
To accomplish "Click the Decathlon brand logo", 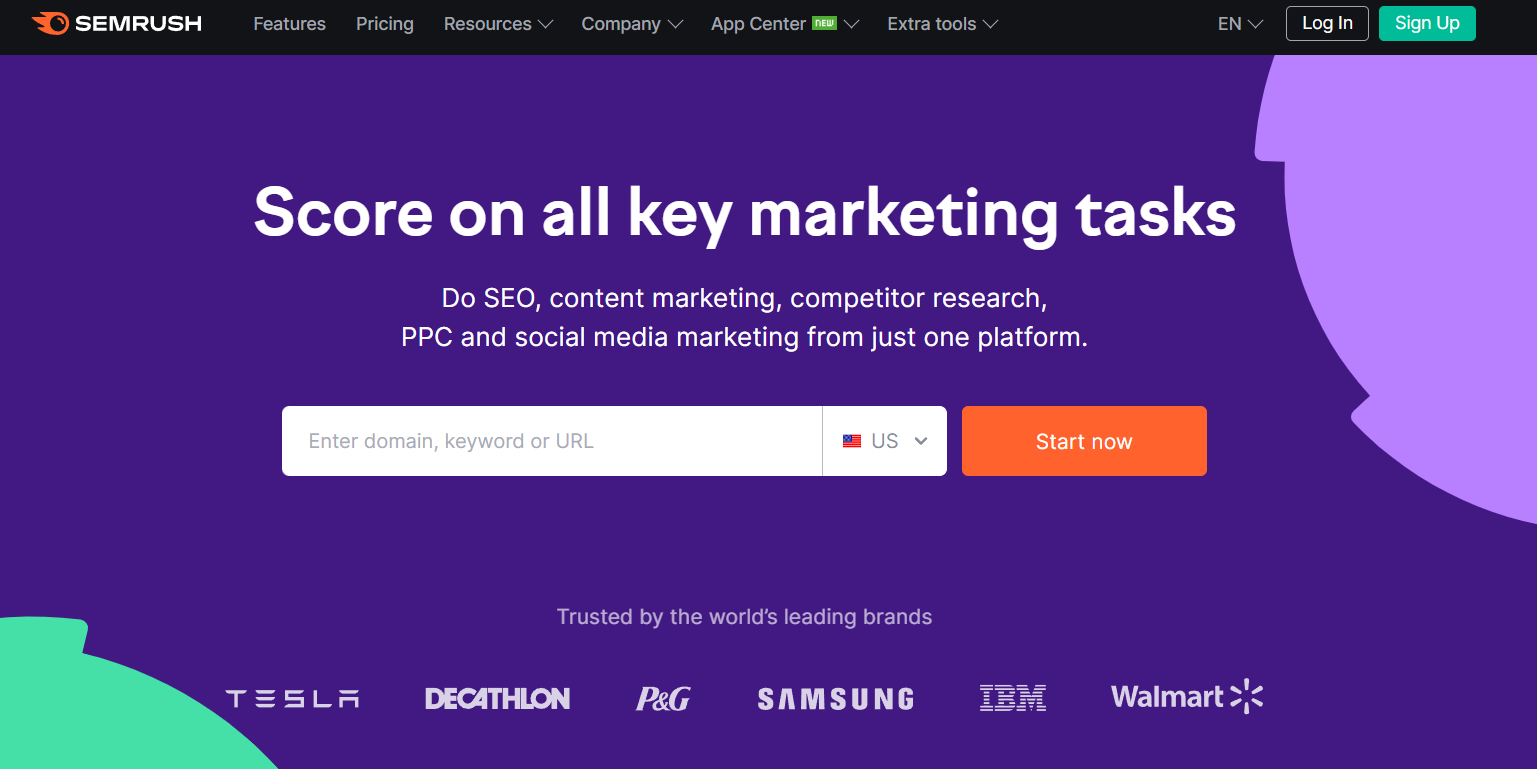I will coord(497,699).
